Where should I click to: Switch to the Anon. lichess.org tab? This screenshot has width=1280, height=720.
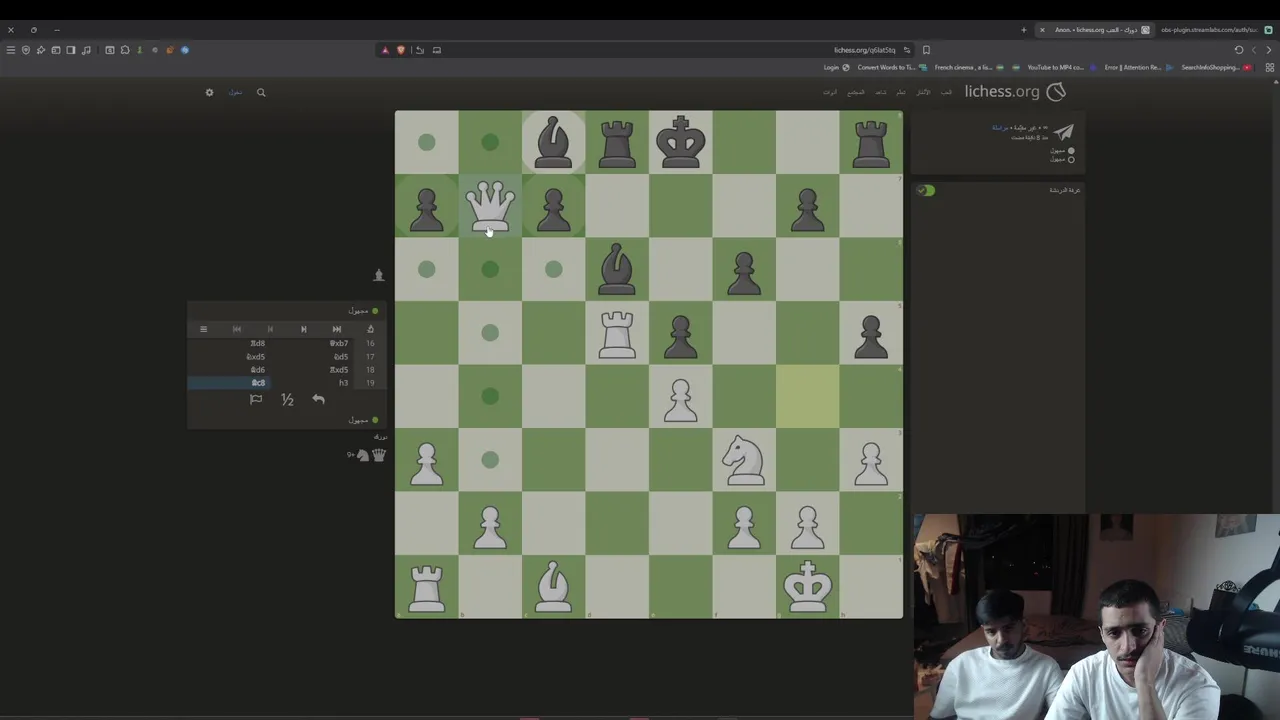(x=1095, y=30)
